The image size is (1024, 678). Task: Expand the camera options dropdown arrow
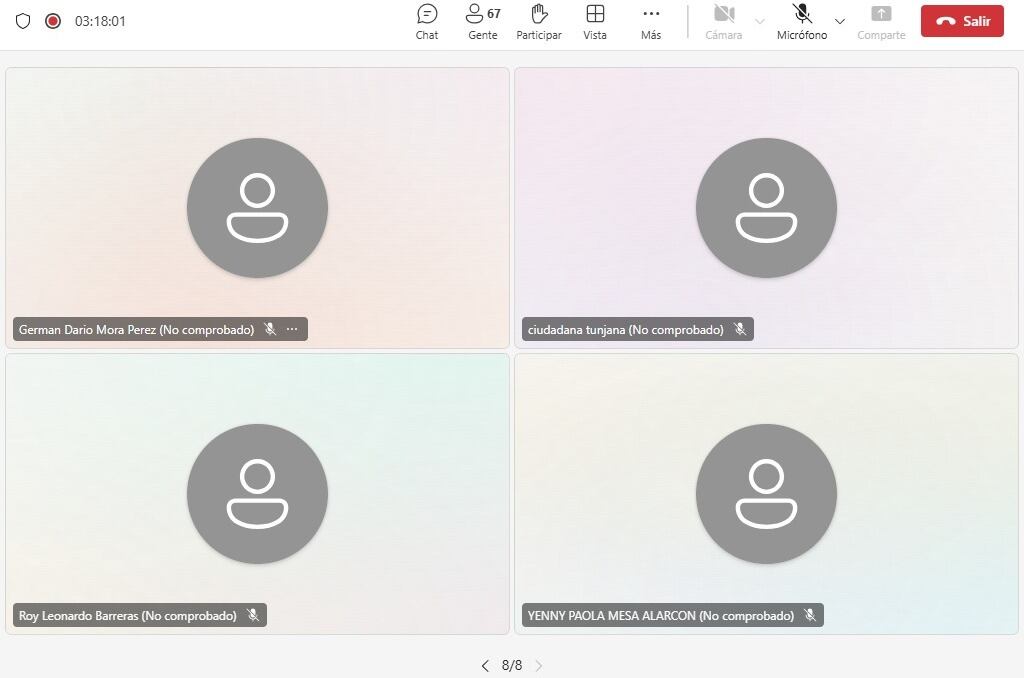tap(760, 21)
